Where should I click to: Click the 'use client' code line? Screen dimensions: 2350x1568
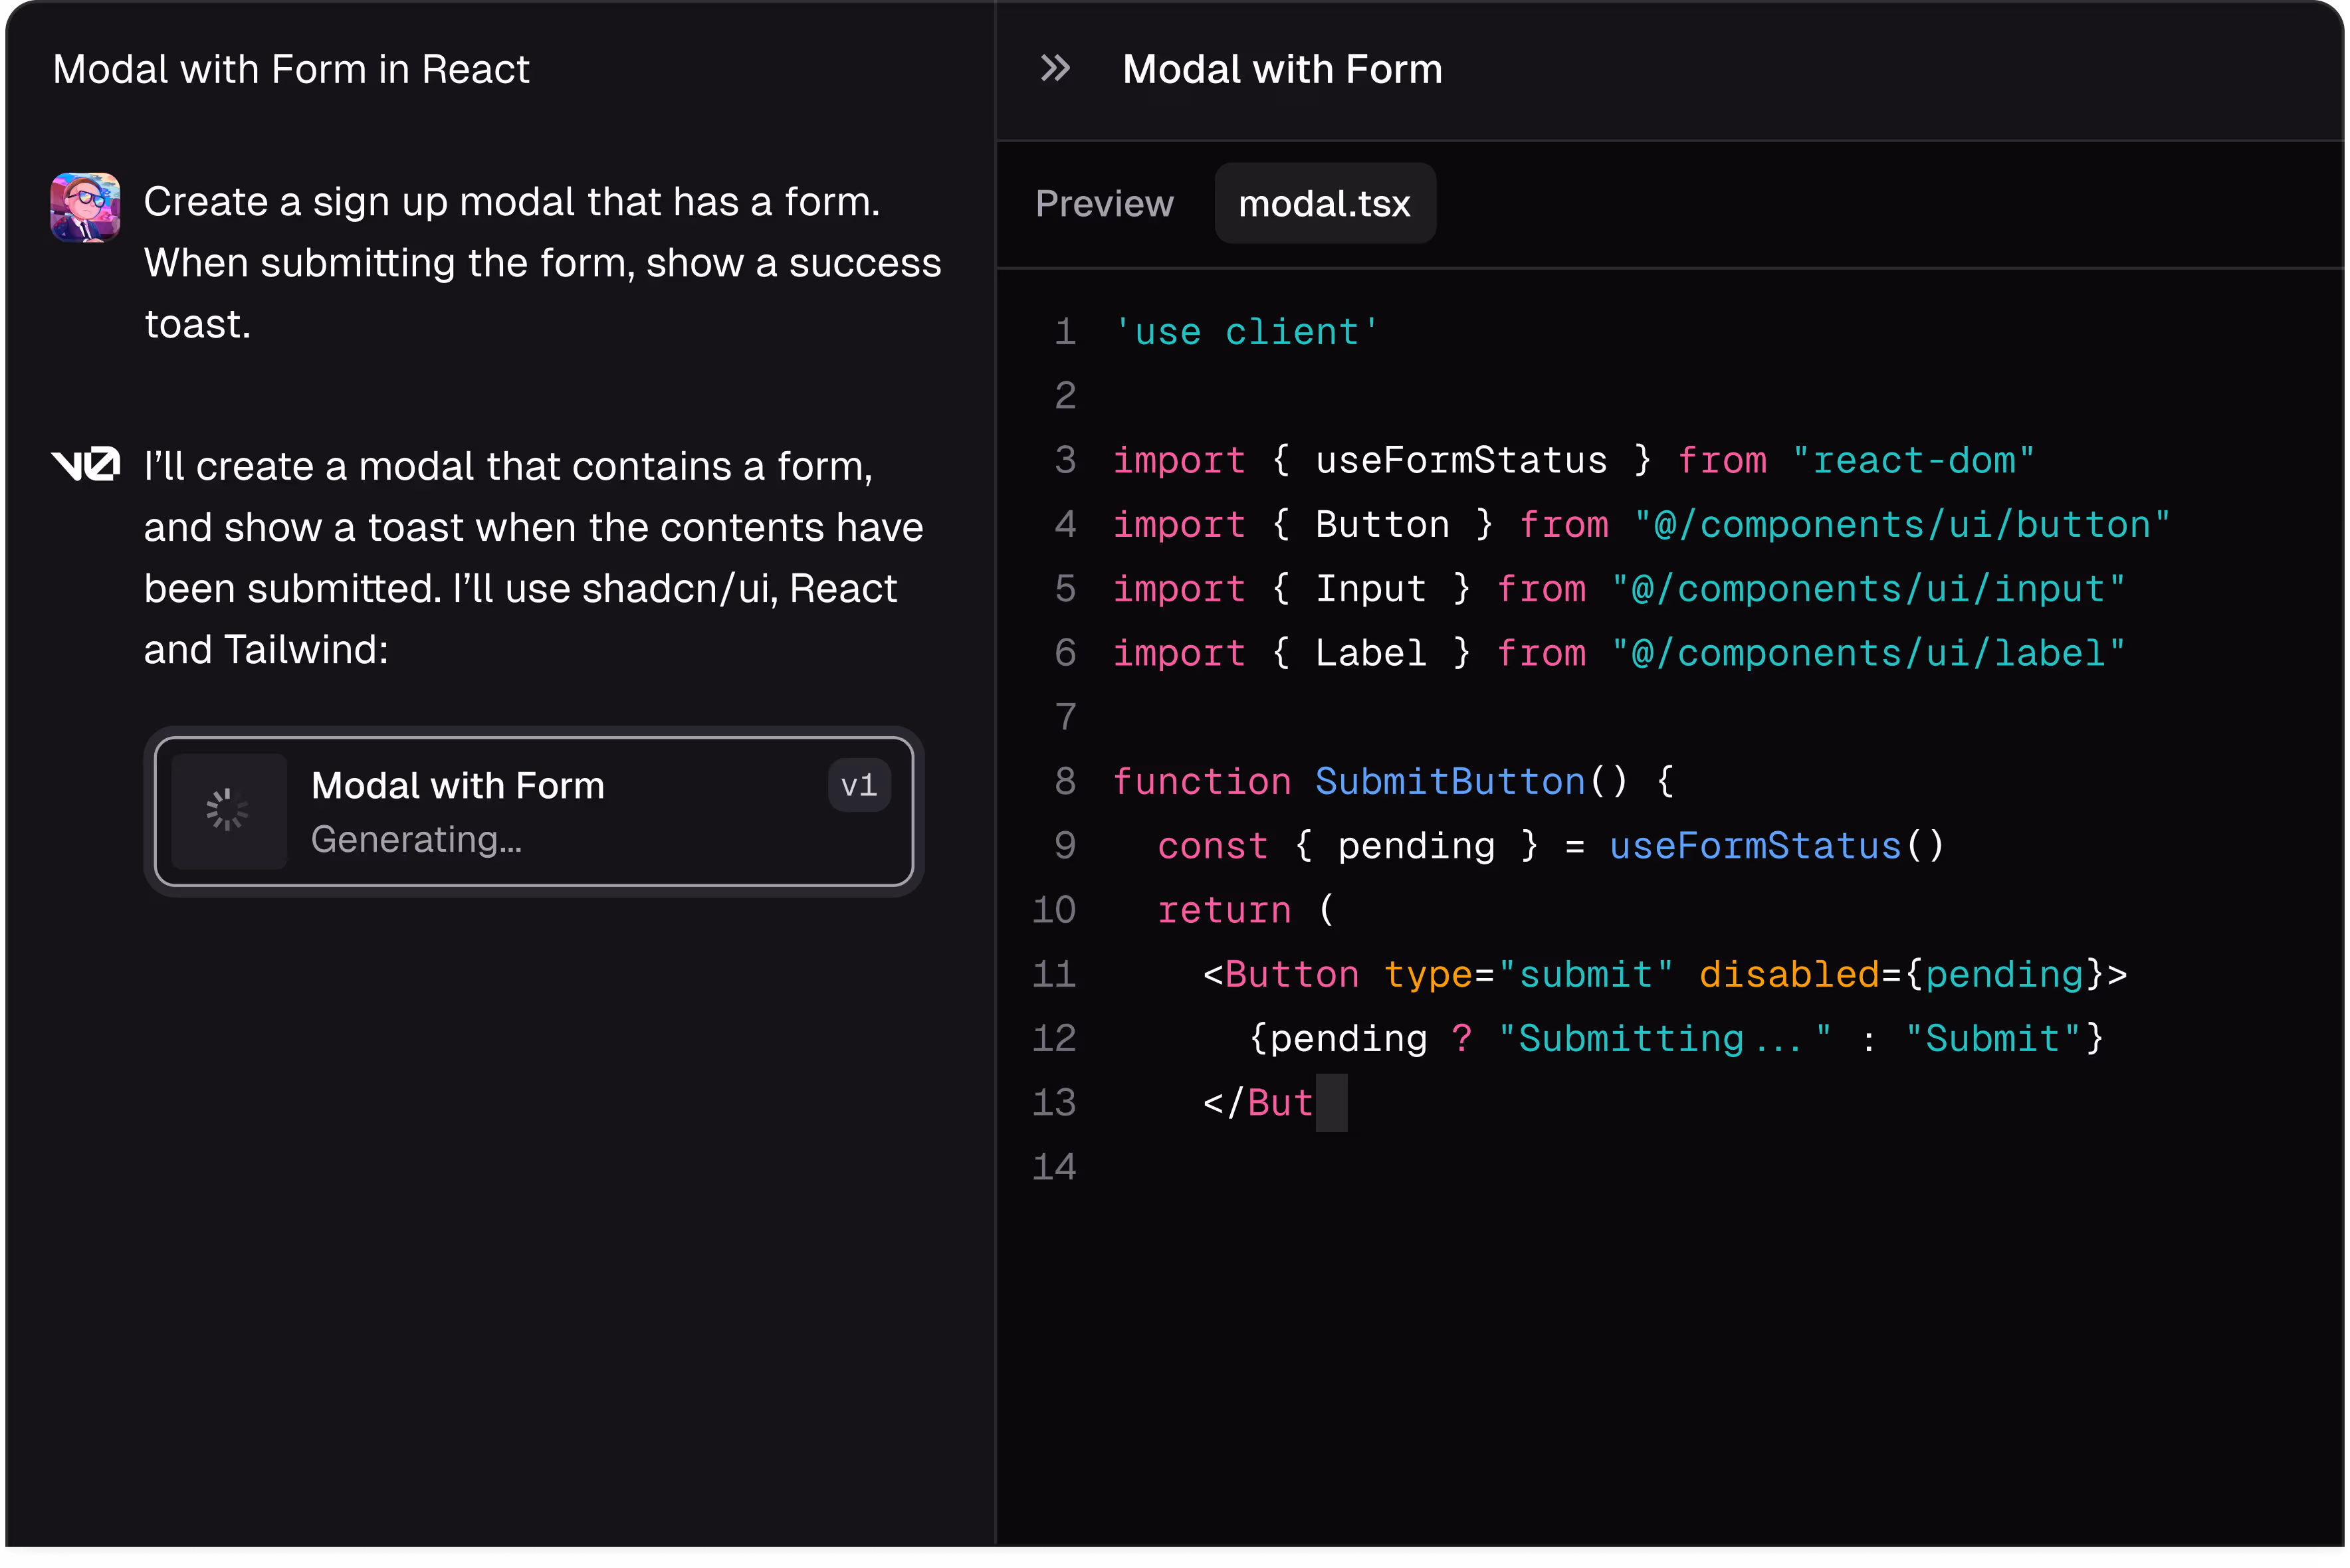pos(1246,332)
